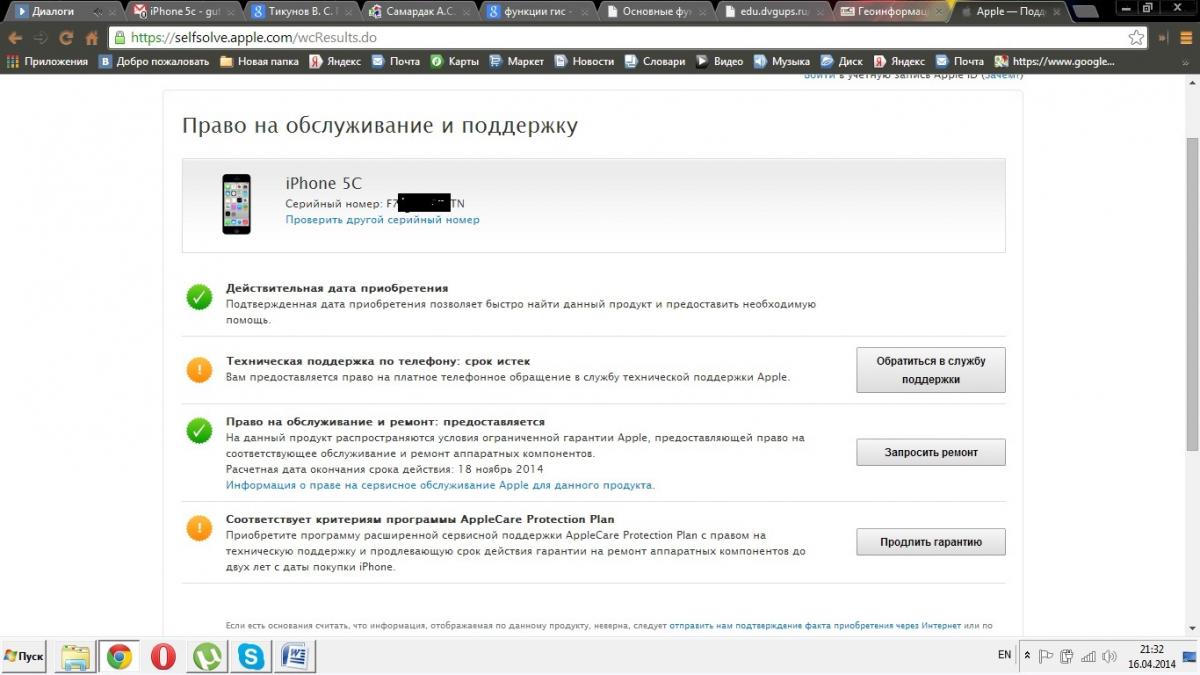Open the browser home page icon
Viewport: 1200px width, 675px height.
[91, 38]
